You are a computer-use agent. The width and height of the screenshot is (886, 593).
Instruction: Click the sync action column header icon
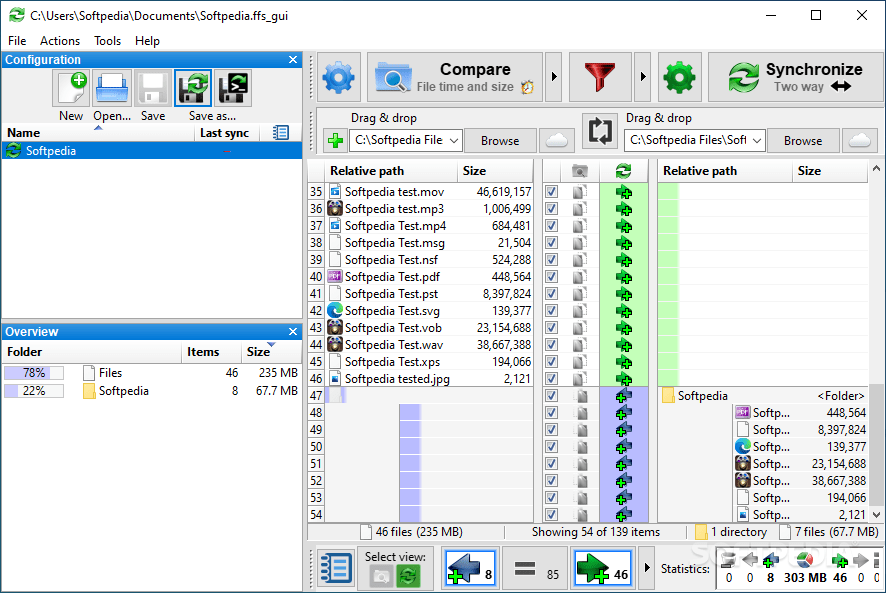point(623,171)
